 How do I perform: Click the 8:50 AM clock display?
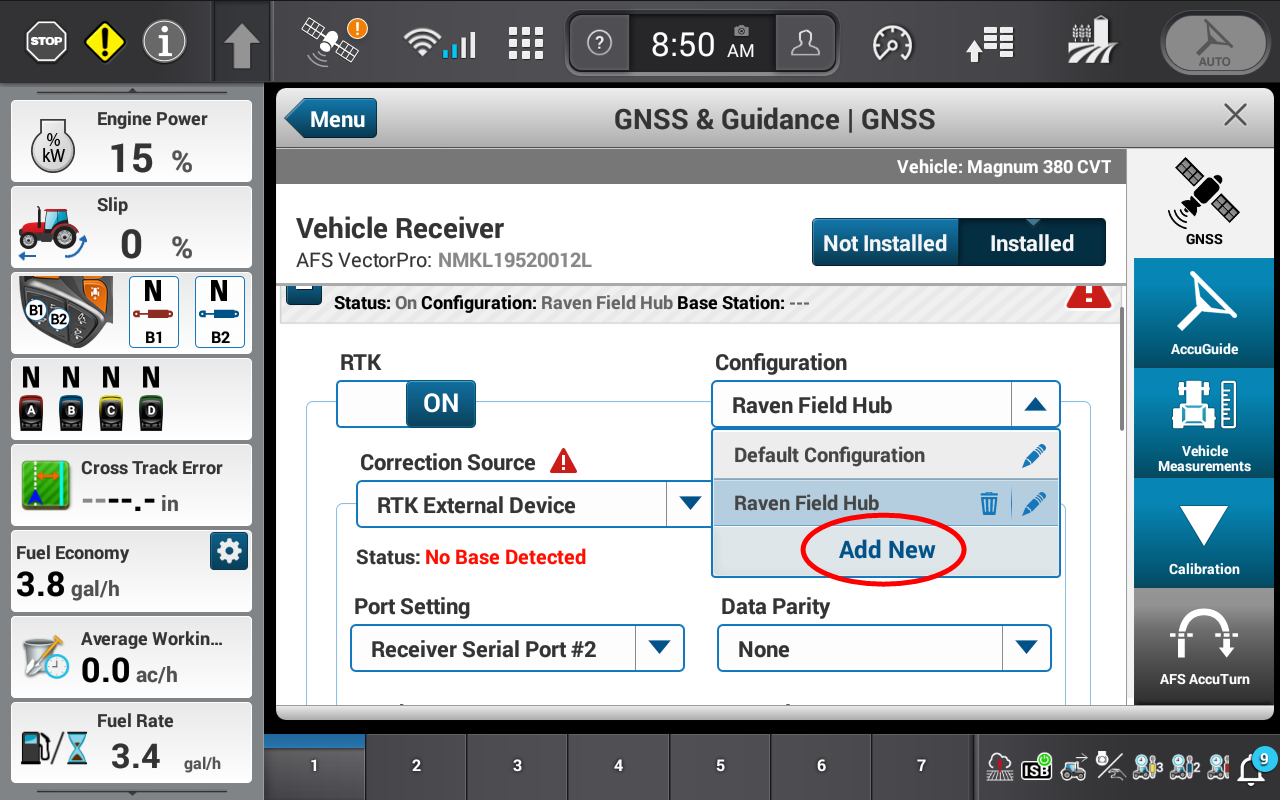point(702,44)
